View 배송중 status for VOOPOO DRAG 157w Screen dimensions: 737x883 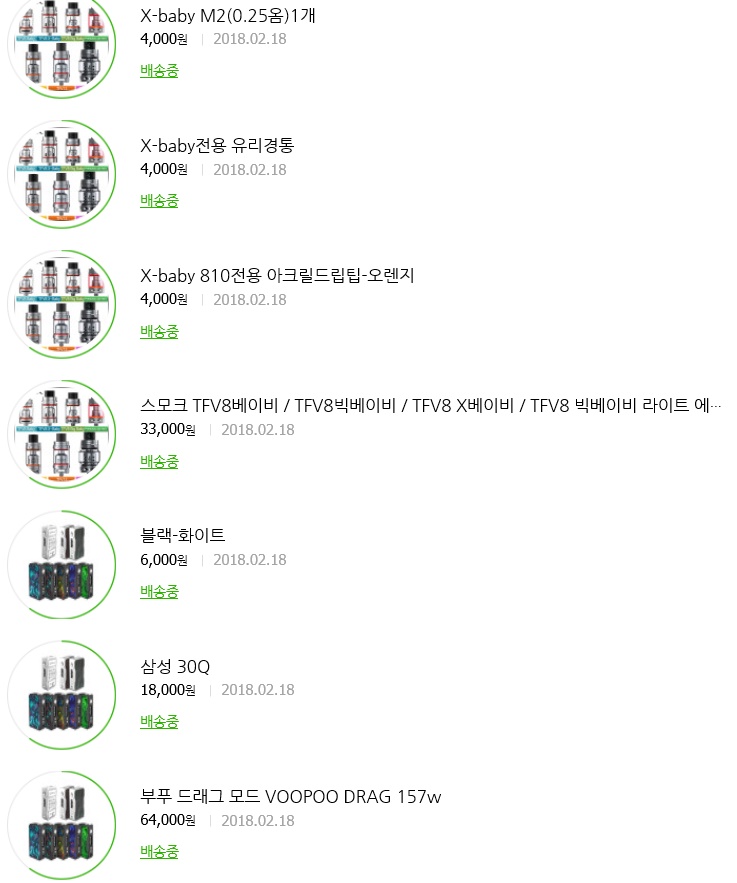(159, 851)
